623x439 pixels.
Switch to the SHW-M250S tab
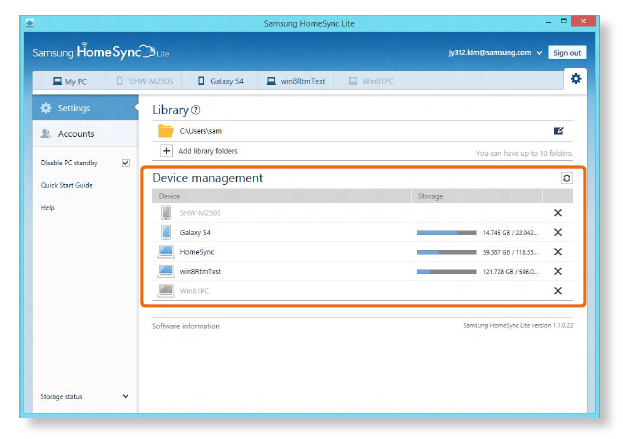(x=145, y=81)
